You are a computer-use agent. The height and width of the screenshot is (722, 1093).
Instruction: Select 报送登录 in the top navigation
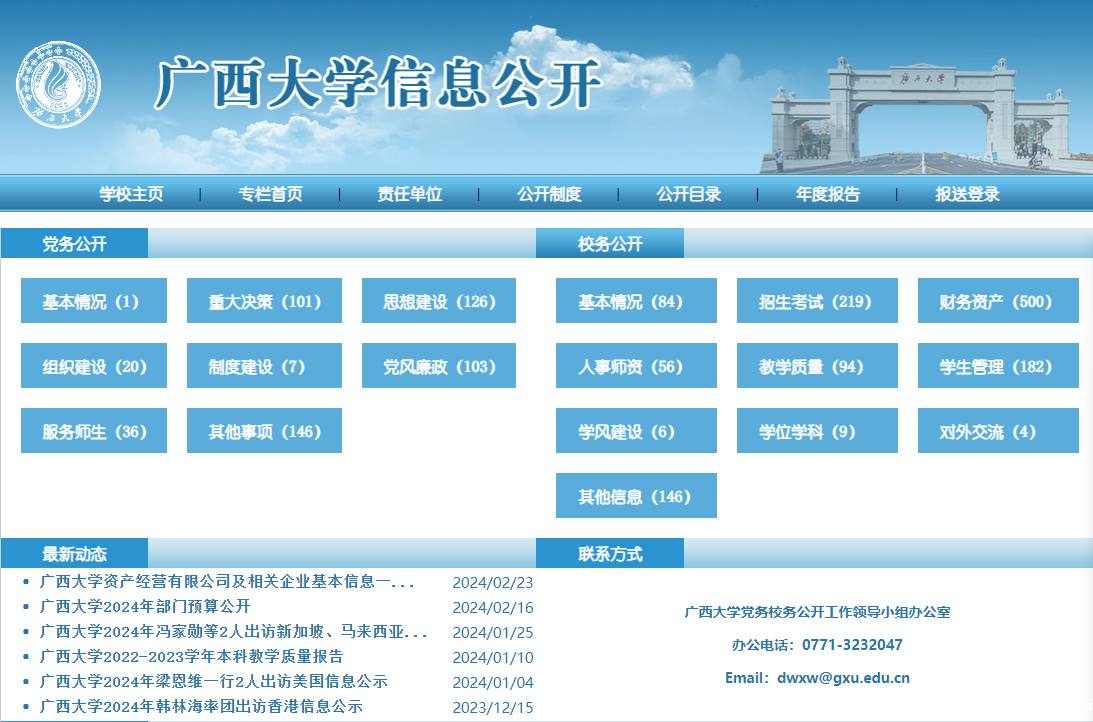[967, 194]
